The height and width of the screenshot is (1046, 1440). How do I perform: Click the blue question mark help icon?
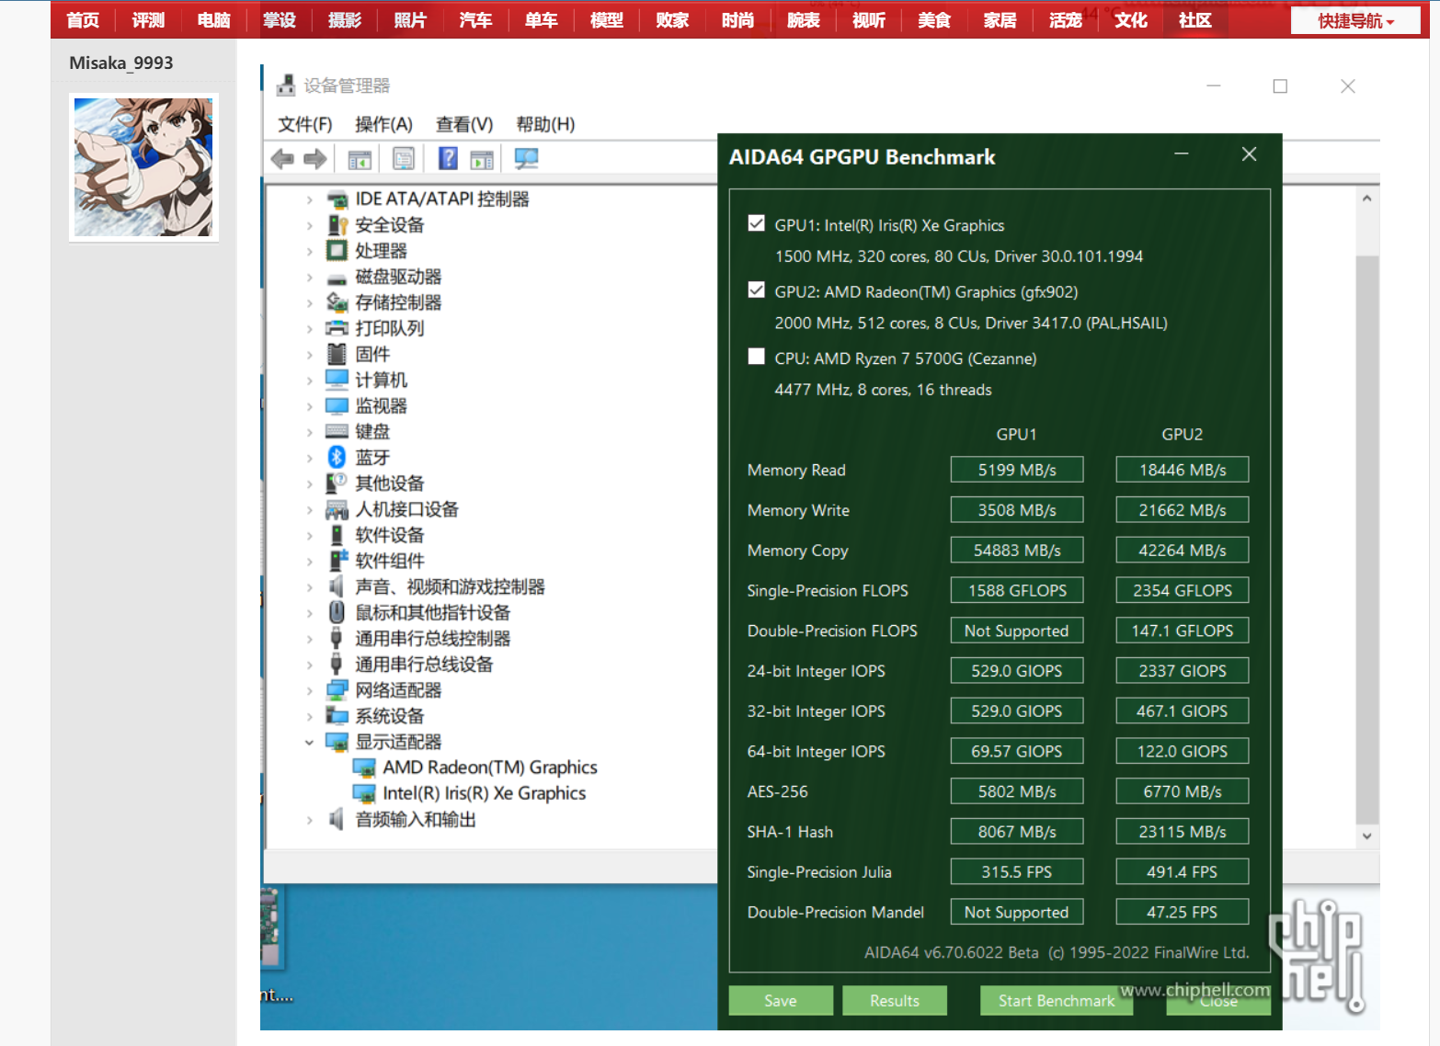[448, 159]
